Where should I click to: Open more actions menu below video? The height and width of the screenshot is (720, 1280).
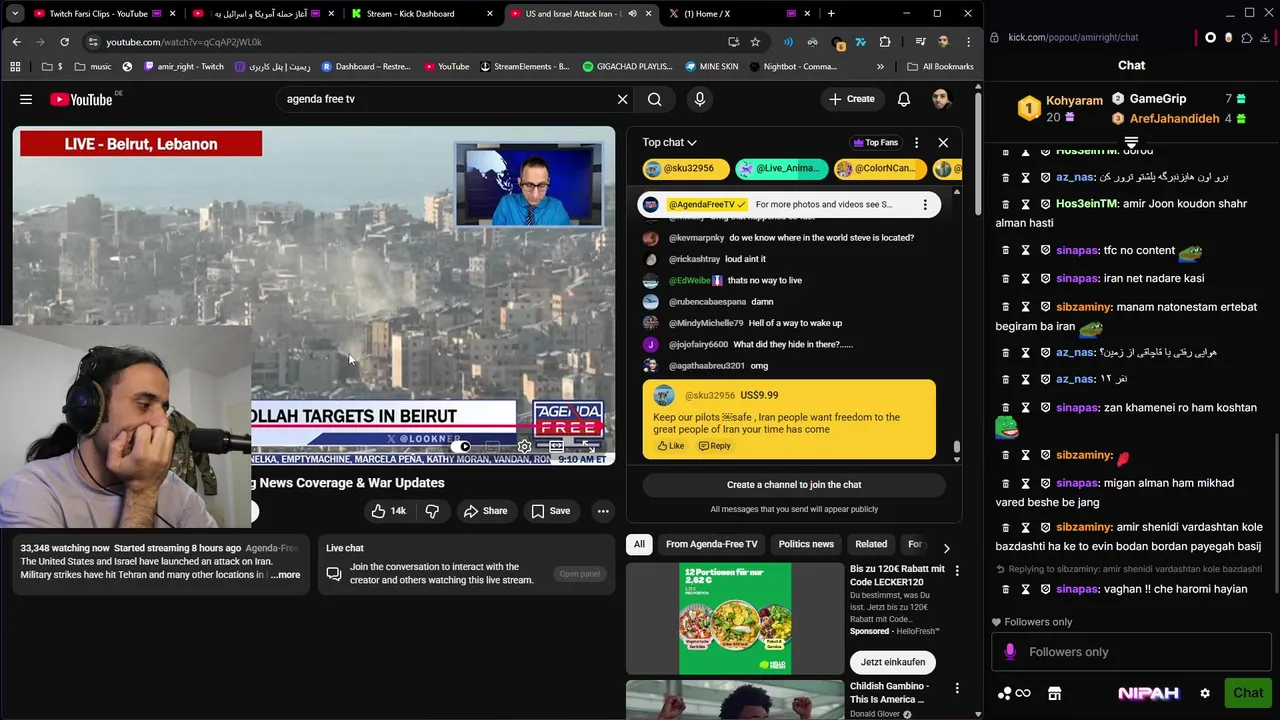(603, 511)
